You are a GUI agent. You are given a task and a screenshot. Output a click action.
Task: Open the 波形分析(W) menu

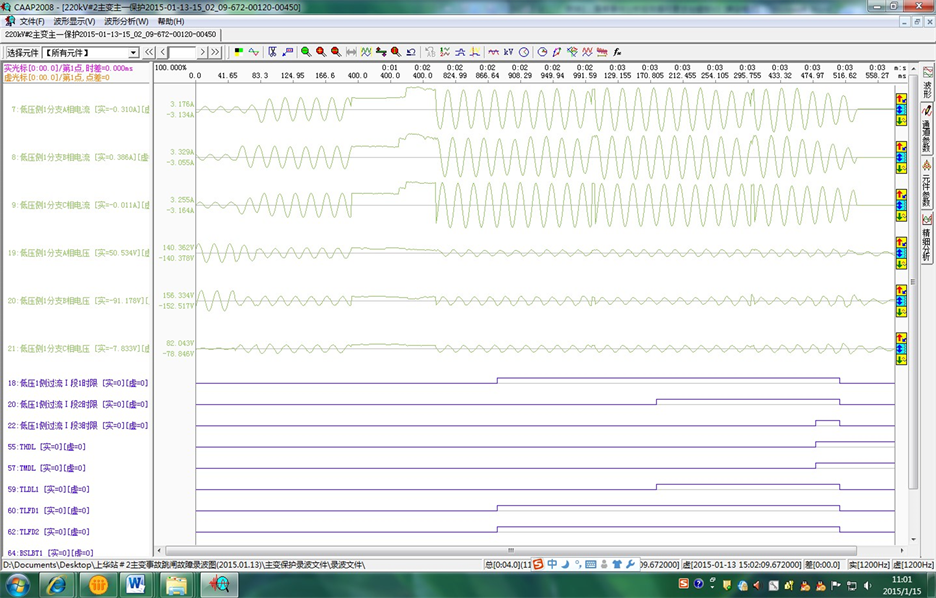point(126,21)
